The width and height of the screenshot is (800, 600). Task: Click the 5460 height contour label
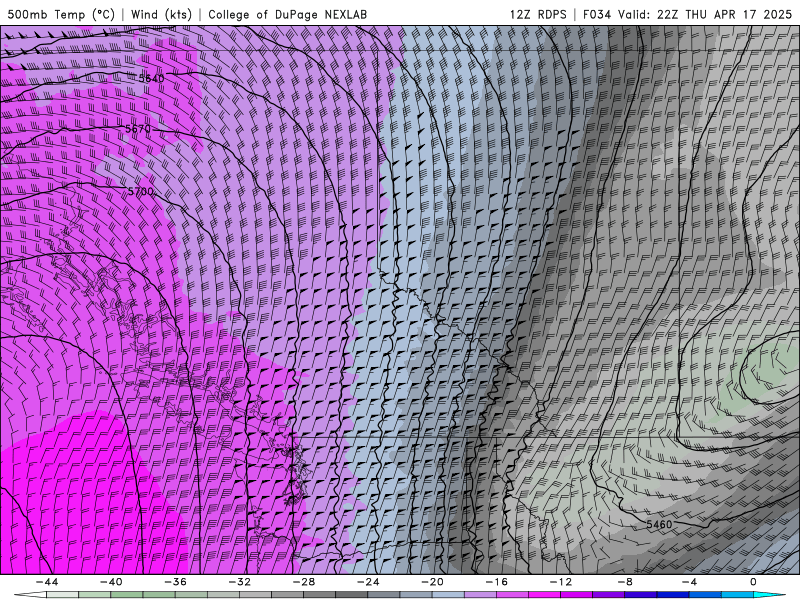click(x=659, y=524)
